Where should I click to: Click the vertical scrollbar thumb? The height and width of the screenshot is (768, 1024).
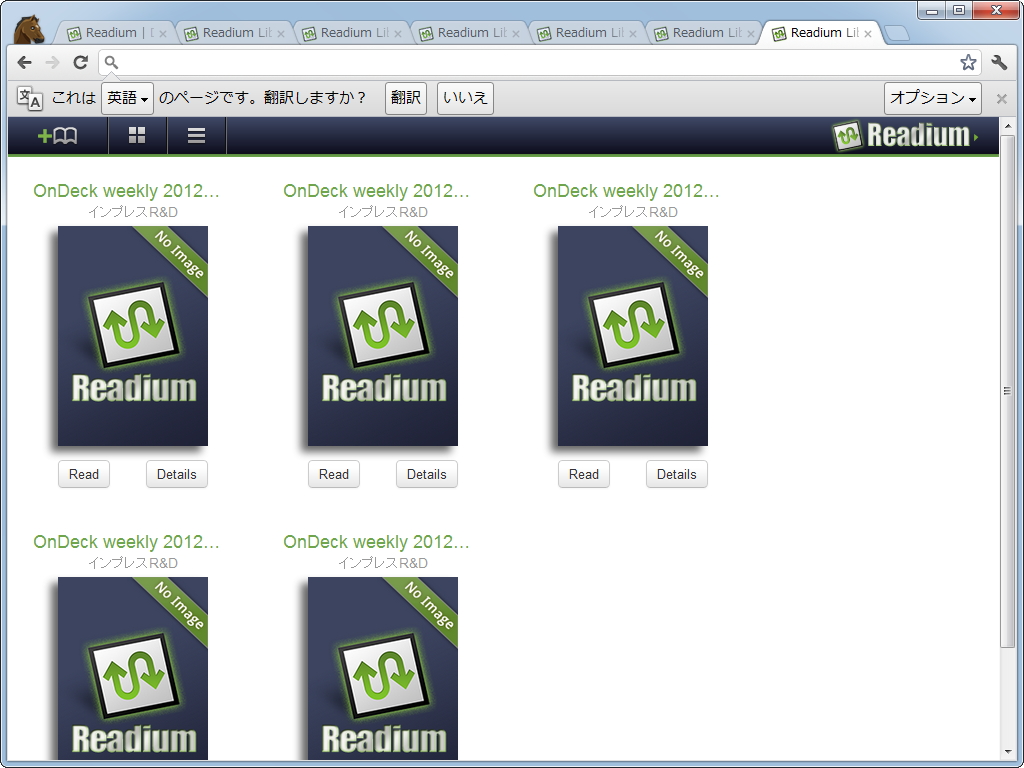[x=1007, y=391]
